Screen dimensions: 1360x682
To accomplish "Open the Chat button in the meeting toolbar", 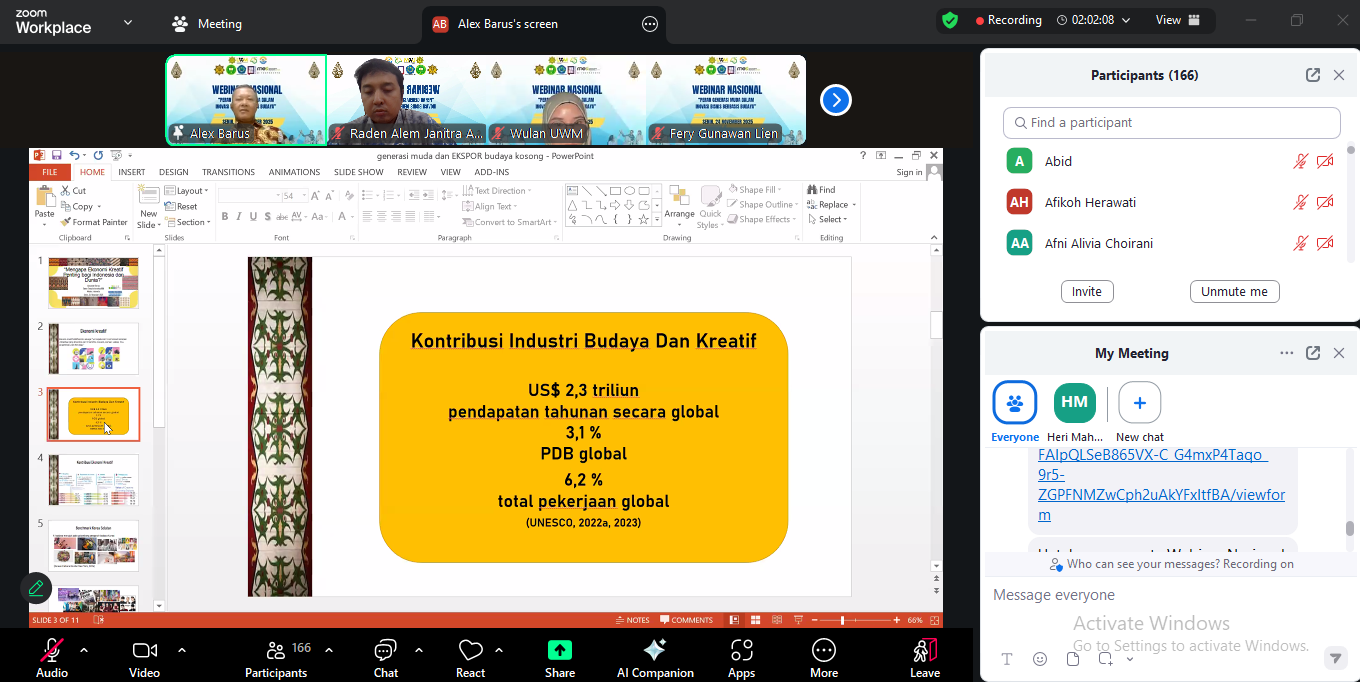I will (x=386, y=658).
